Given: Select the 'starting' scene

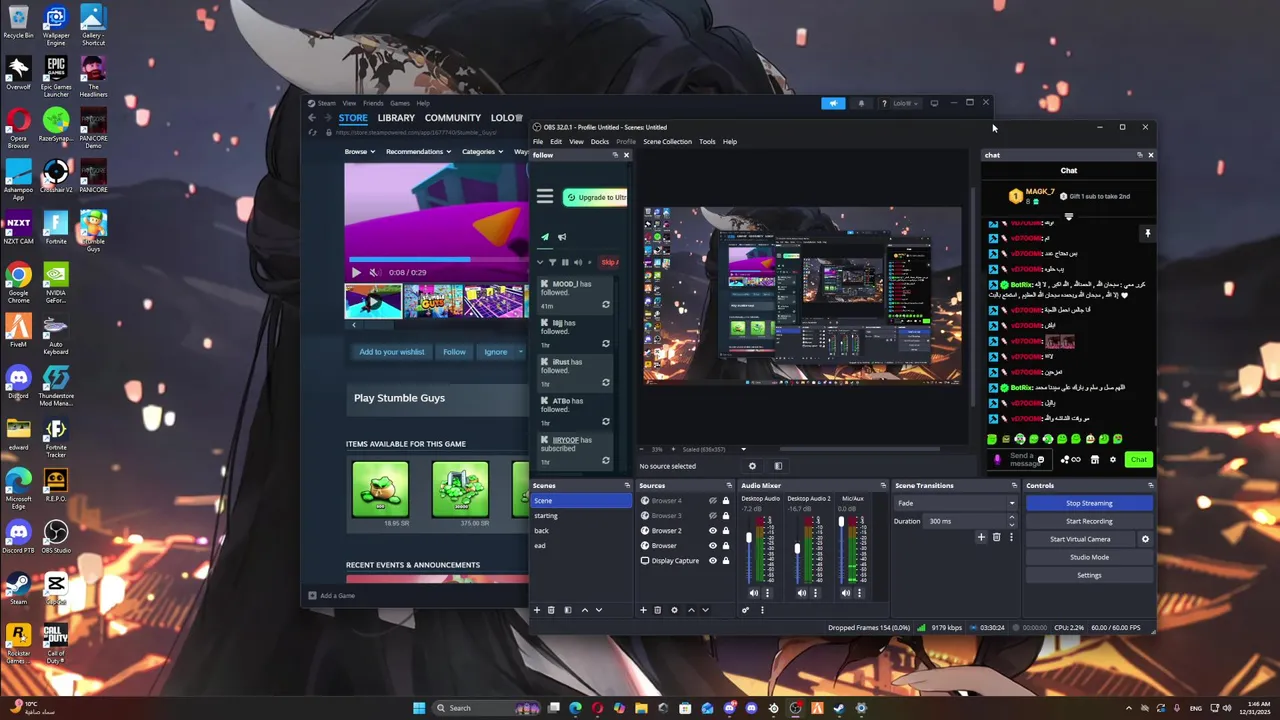Looking at the screenshot, I should pyautogui.click(x=581, y=516).
